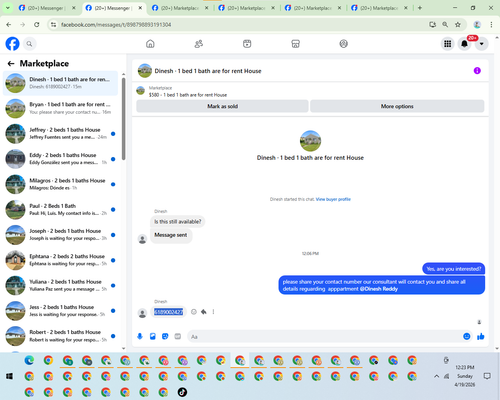Screen dimensions: 500x400
Task: Click the large house listing photo
Action: point(310,141)
